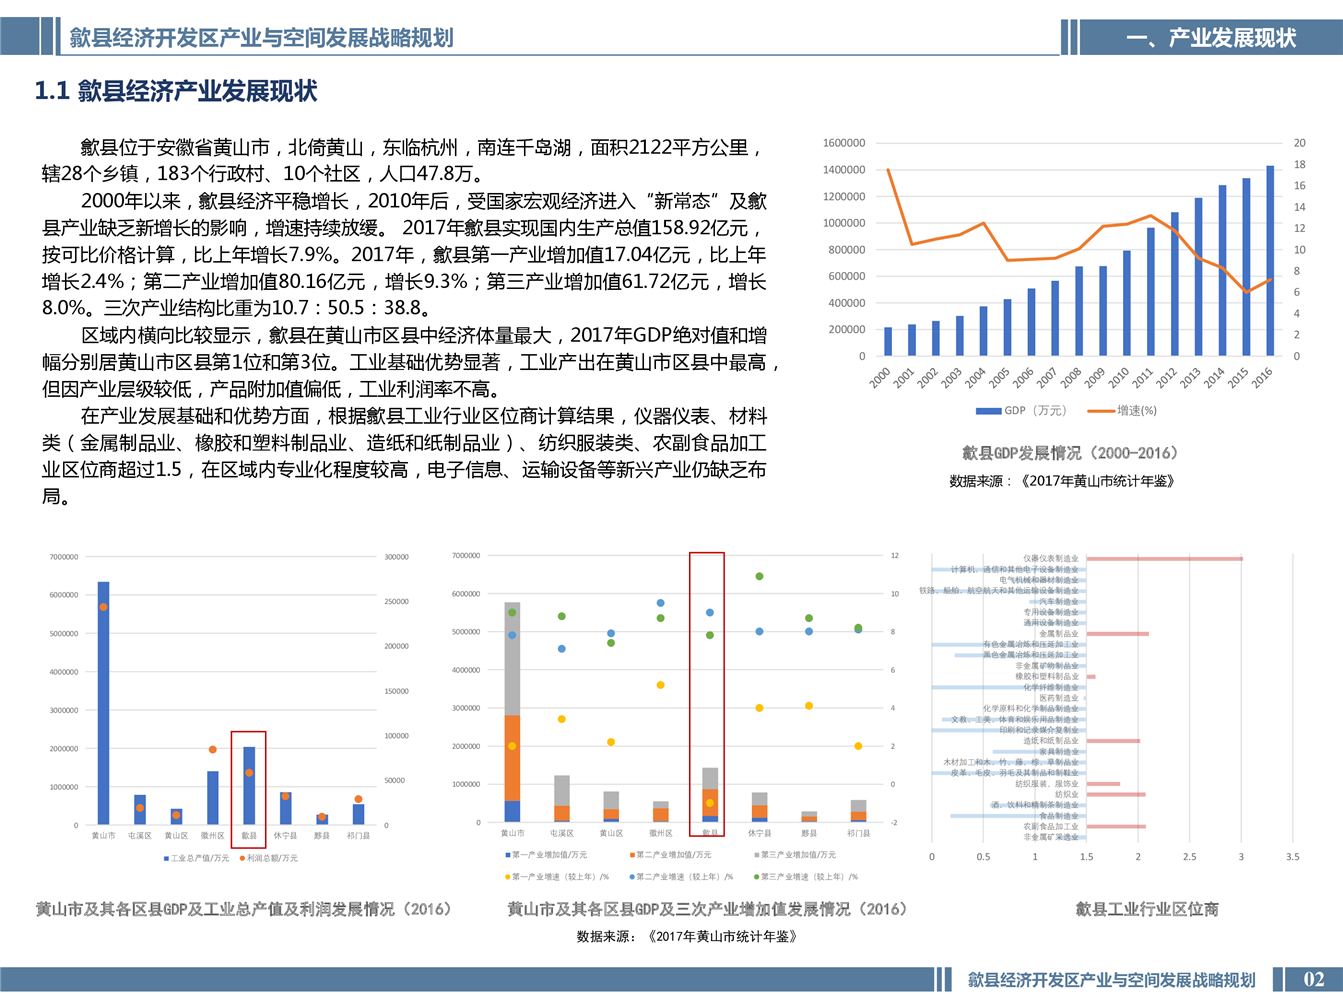Click the source note under the GDP line chart

click(x=1062, y=481)
